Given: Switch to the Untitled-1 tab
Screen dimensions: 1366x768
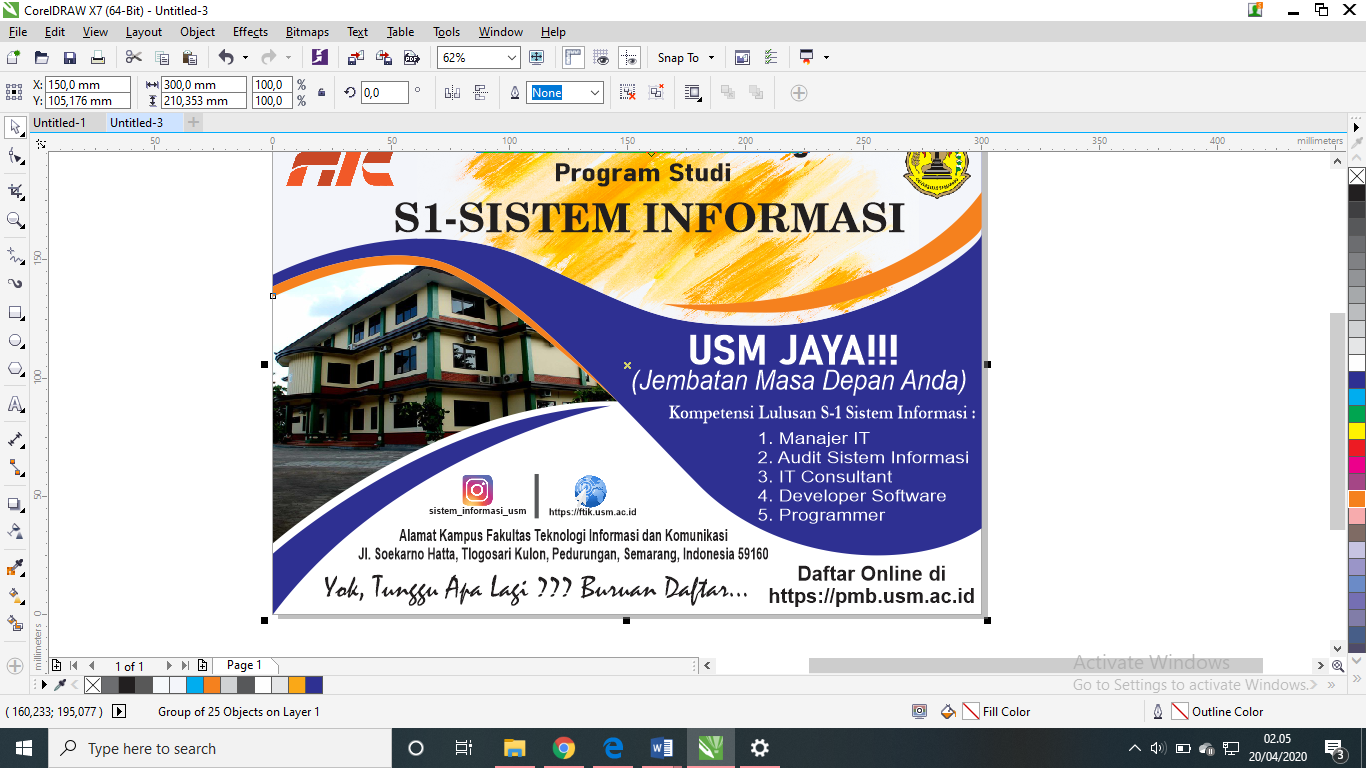Looking at the screenshot, I should click(x=59, y=123).
